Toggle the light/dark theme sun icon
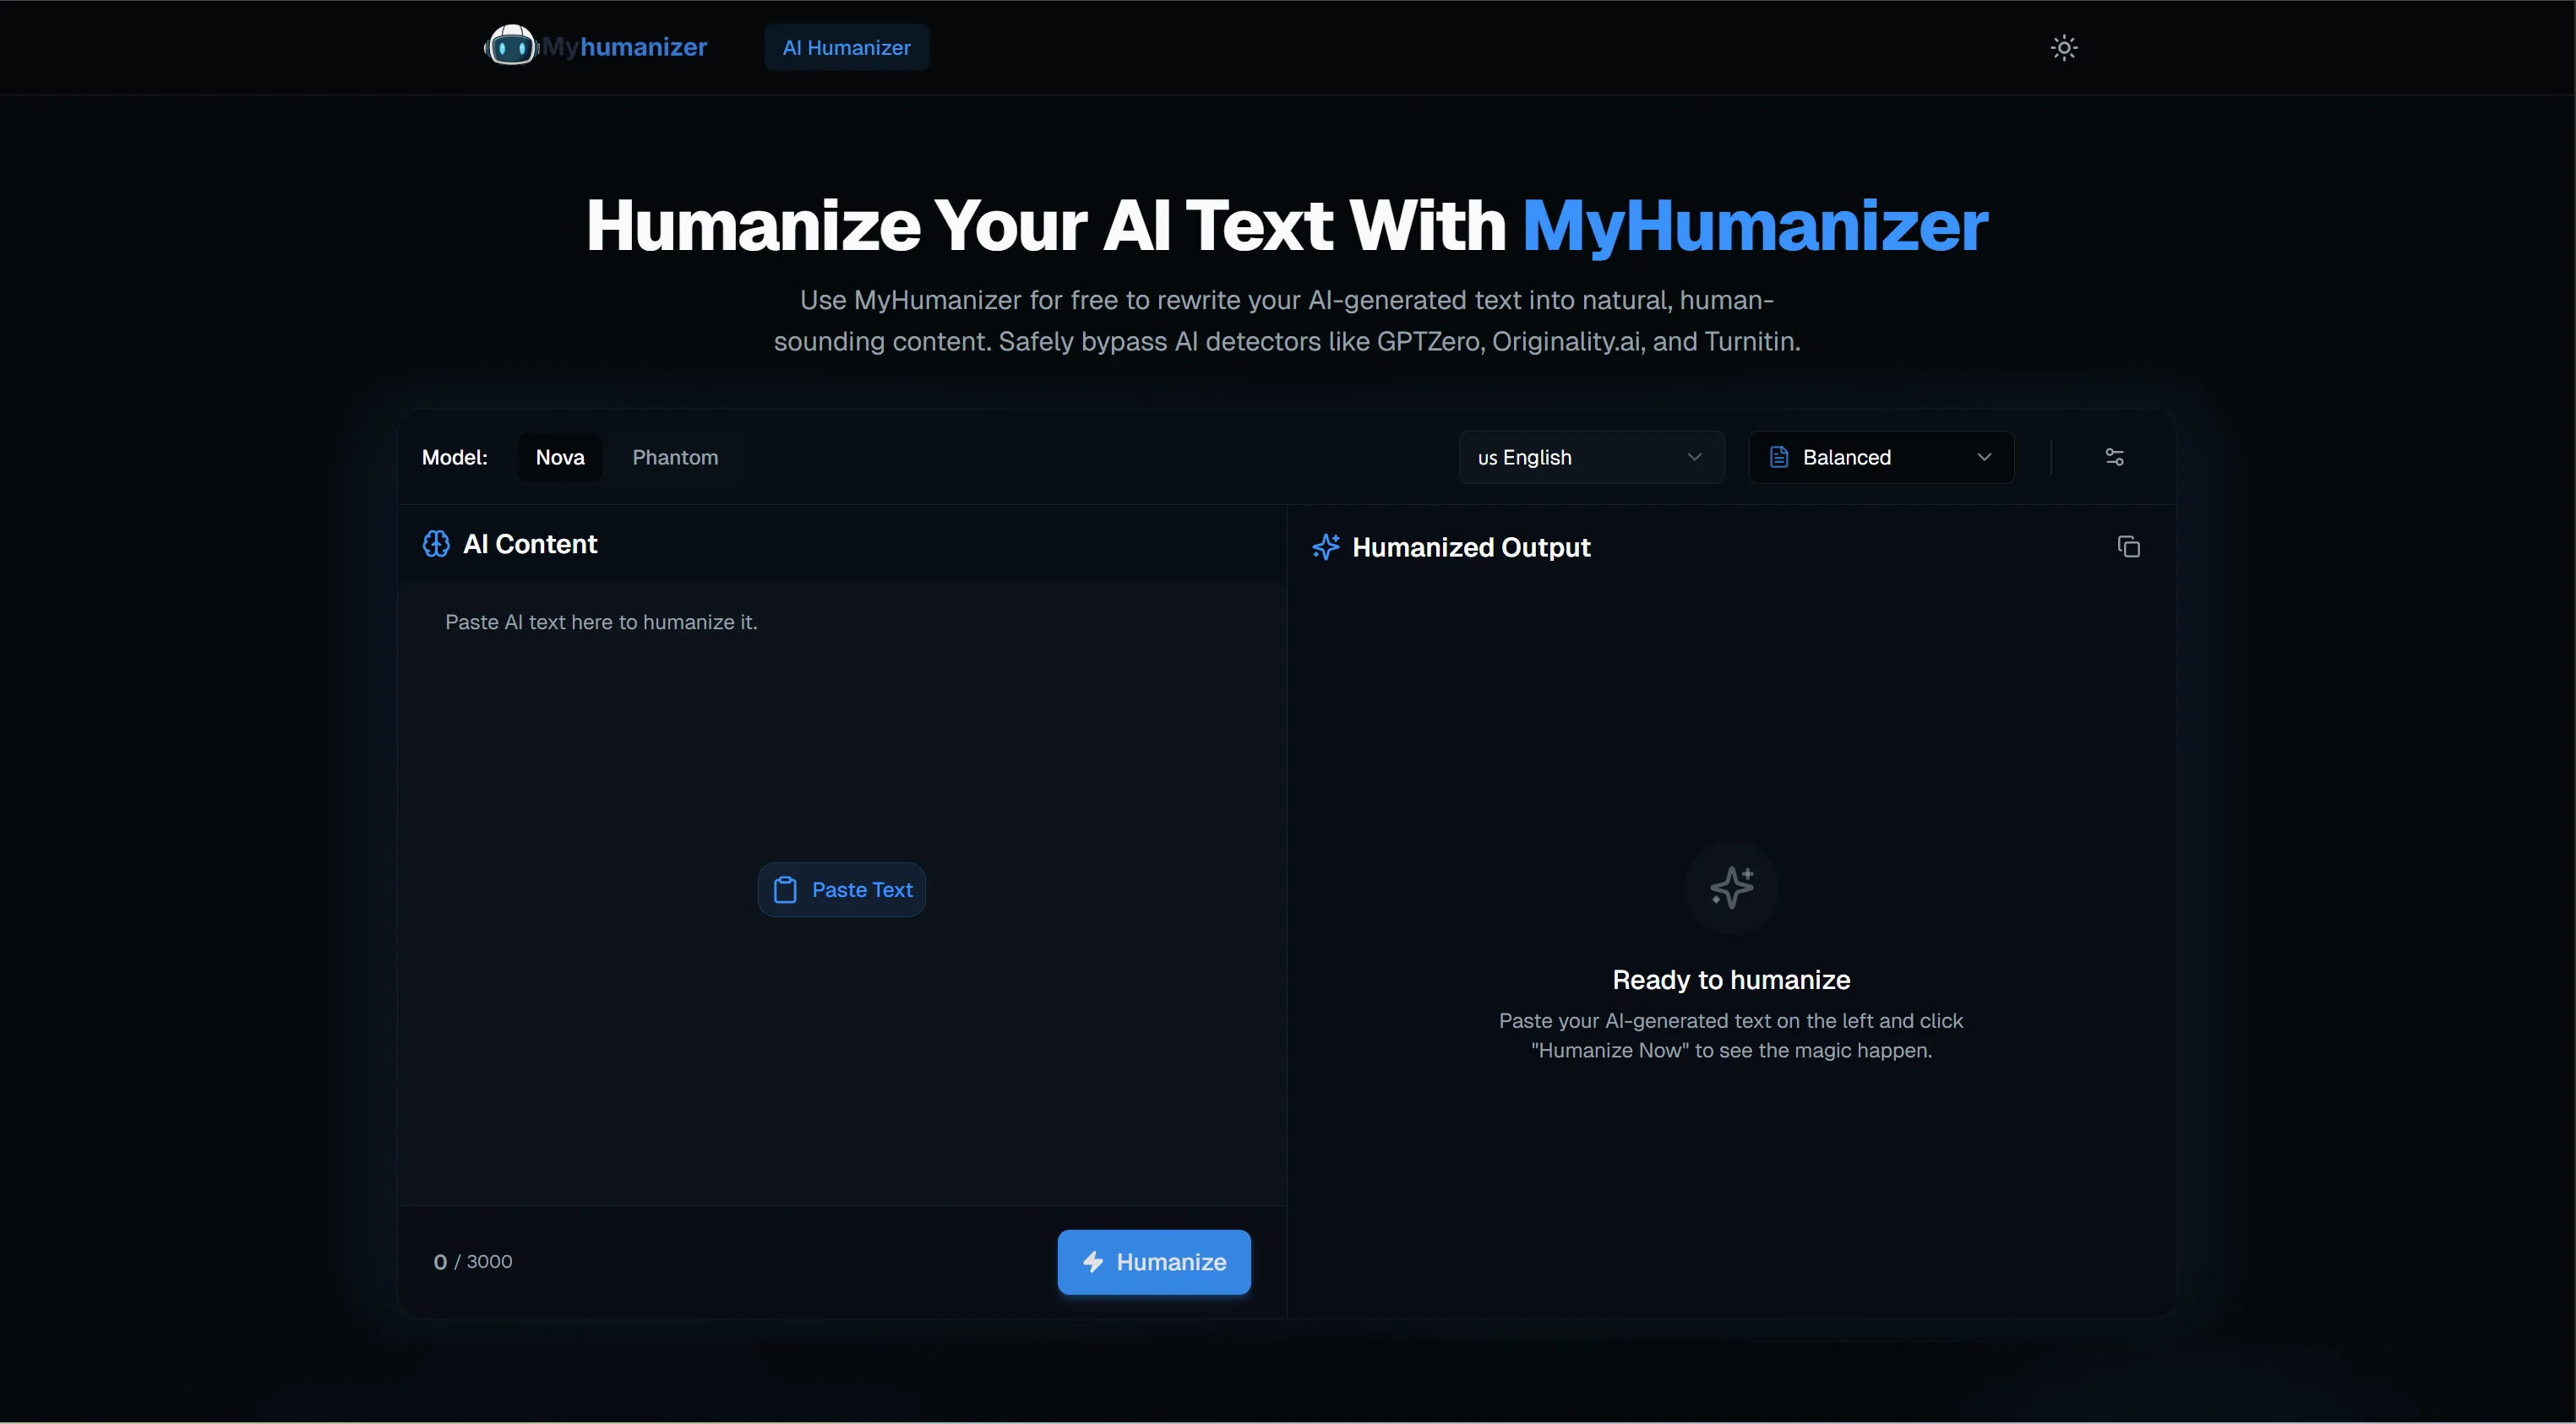Viewport: 2576px width, 1424px height. coord(2064,47)
